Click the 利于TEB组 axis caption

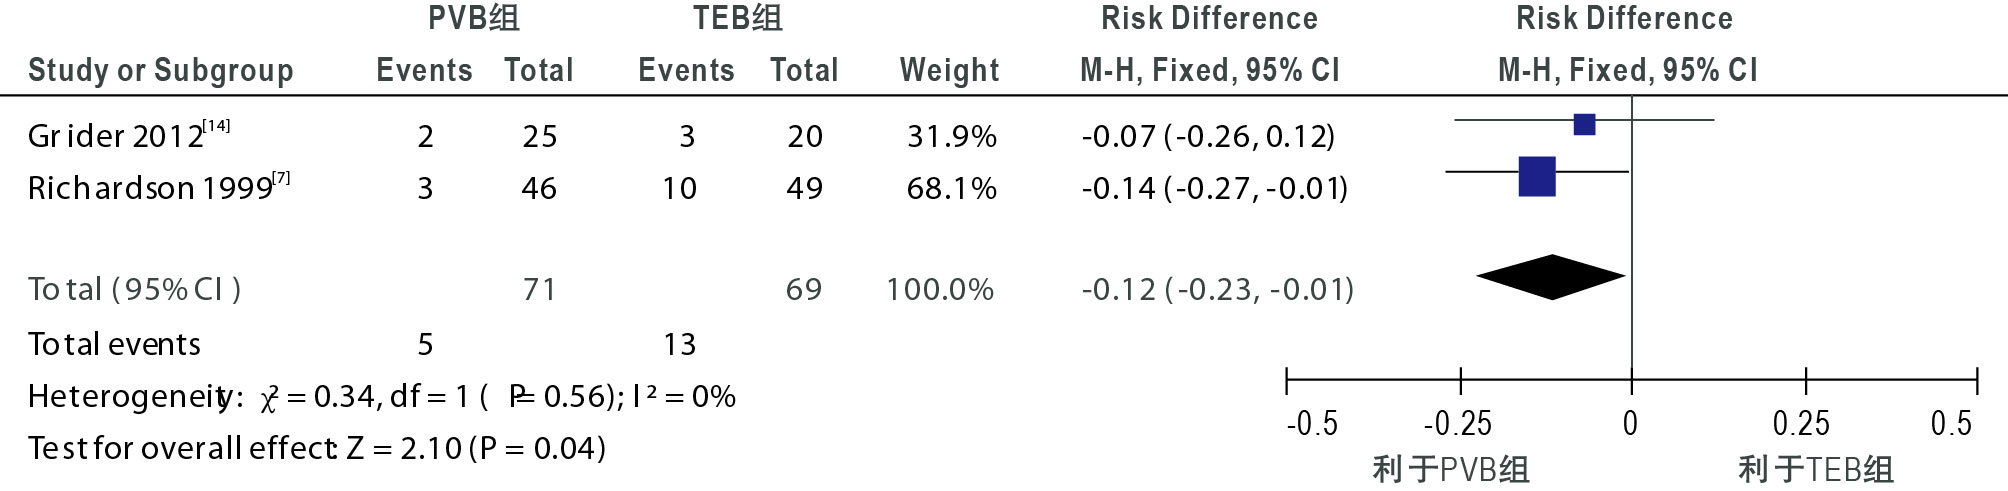[x=1815, y=469]
